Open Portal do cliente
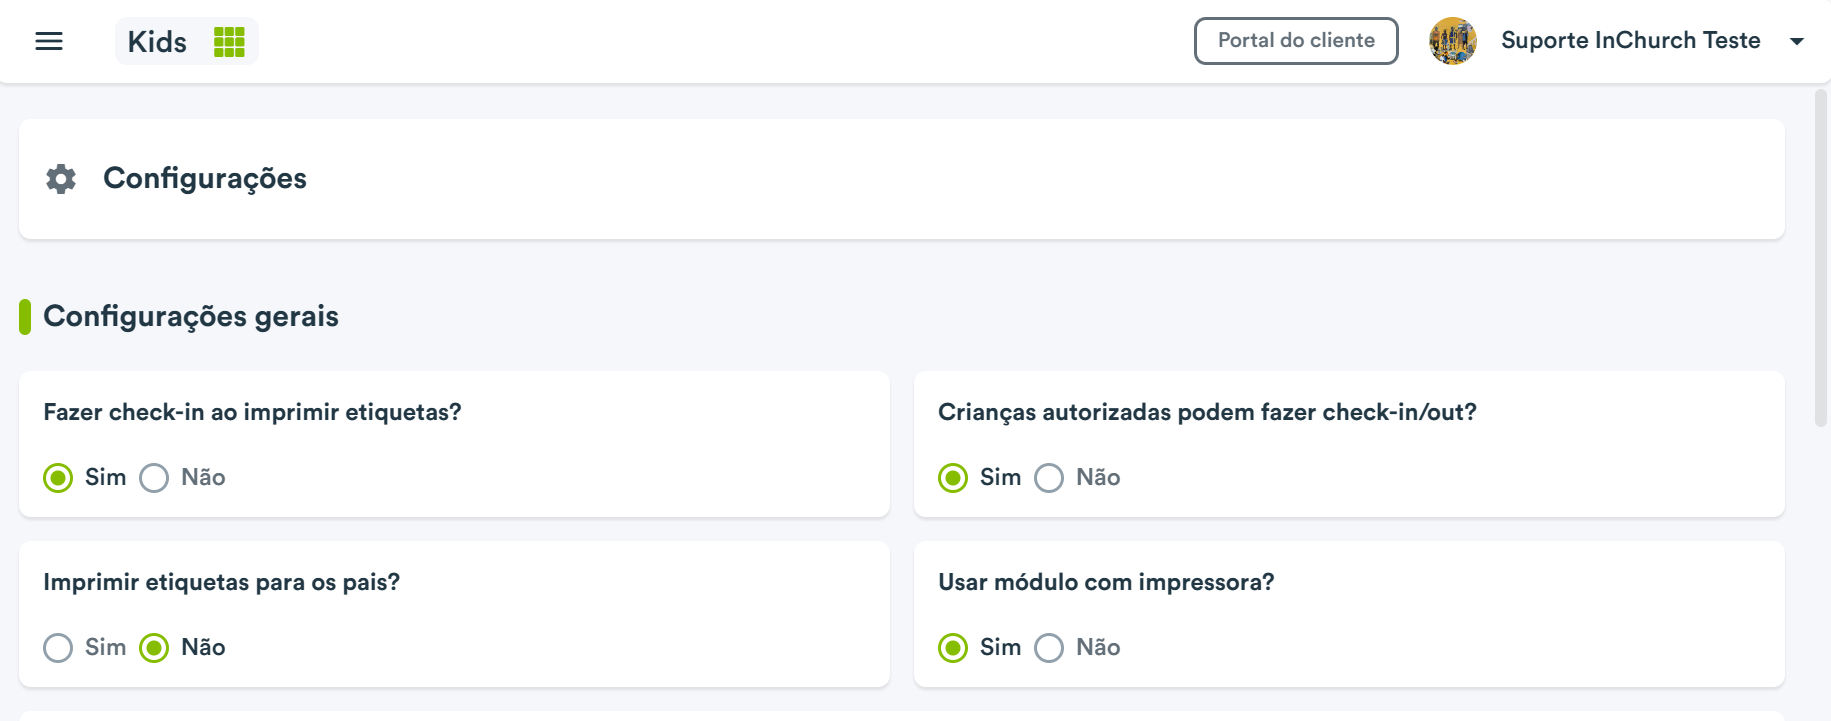 point(1296,41)
